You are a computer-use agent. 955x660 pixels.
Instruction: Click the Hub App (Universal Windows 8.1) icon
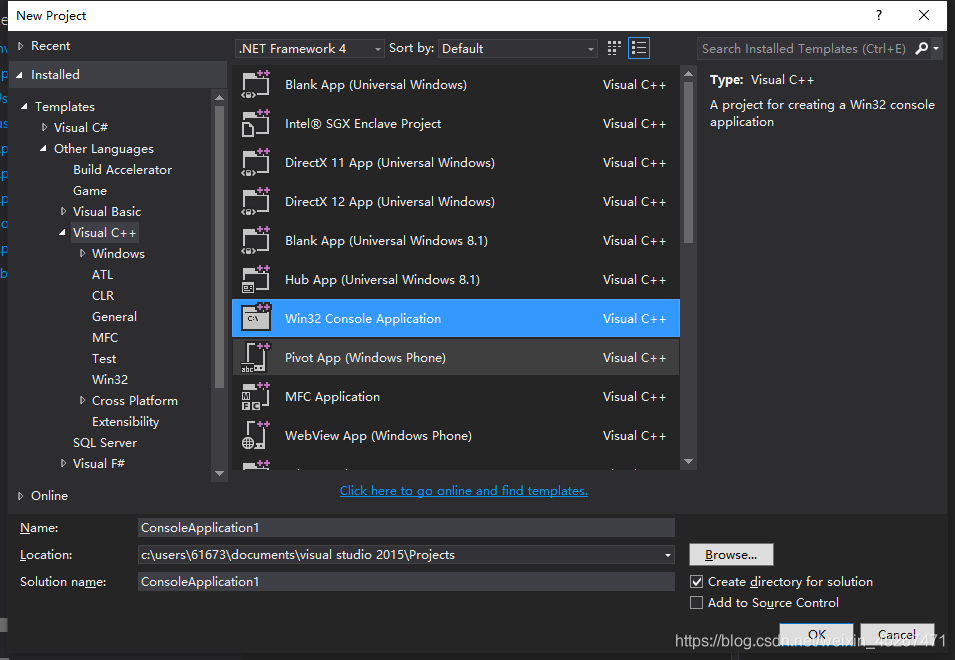256,279
